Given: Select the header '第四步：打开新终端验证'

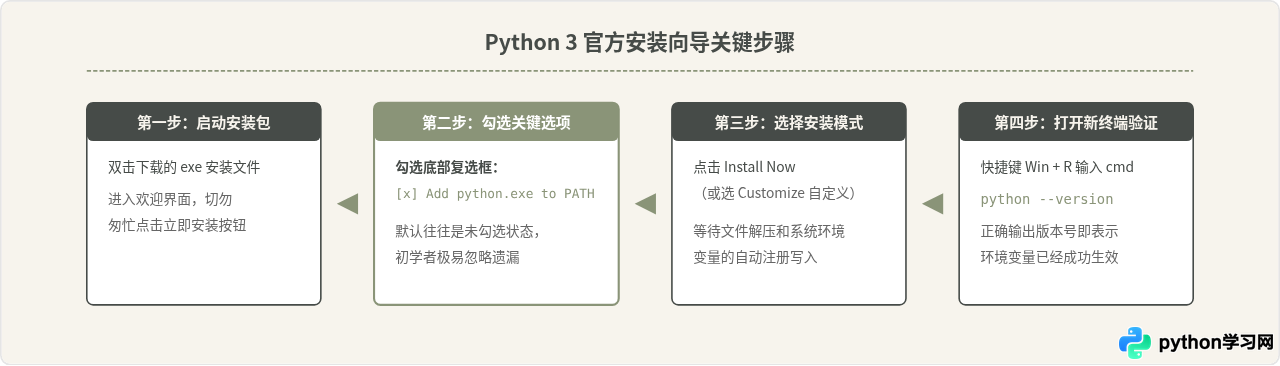Looking at the screenshot, I should [x=1076, y=122].
